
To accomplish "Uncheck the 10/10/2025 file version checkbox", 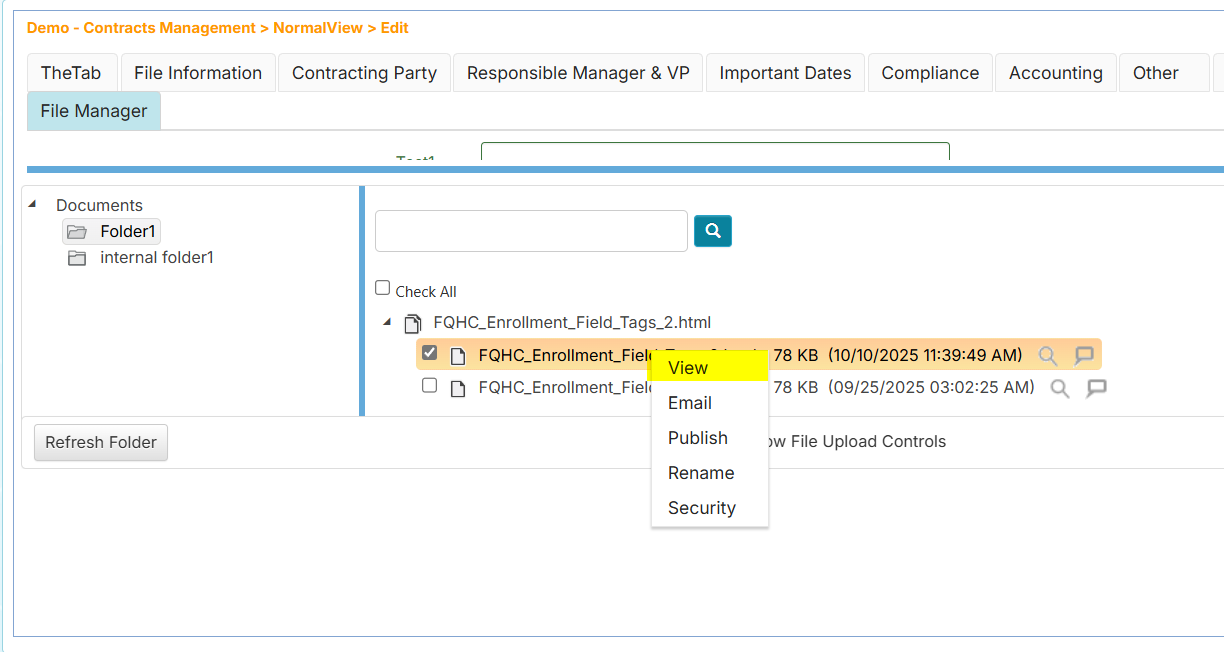I will pyautogui.click(x=430, y=353).
